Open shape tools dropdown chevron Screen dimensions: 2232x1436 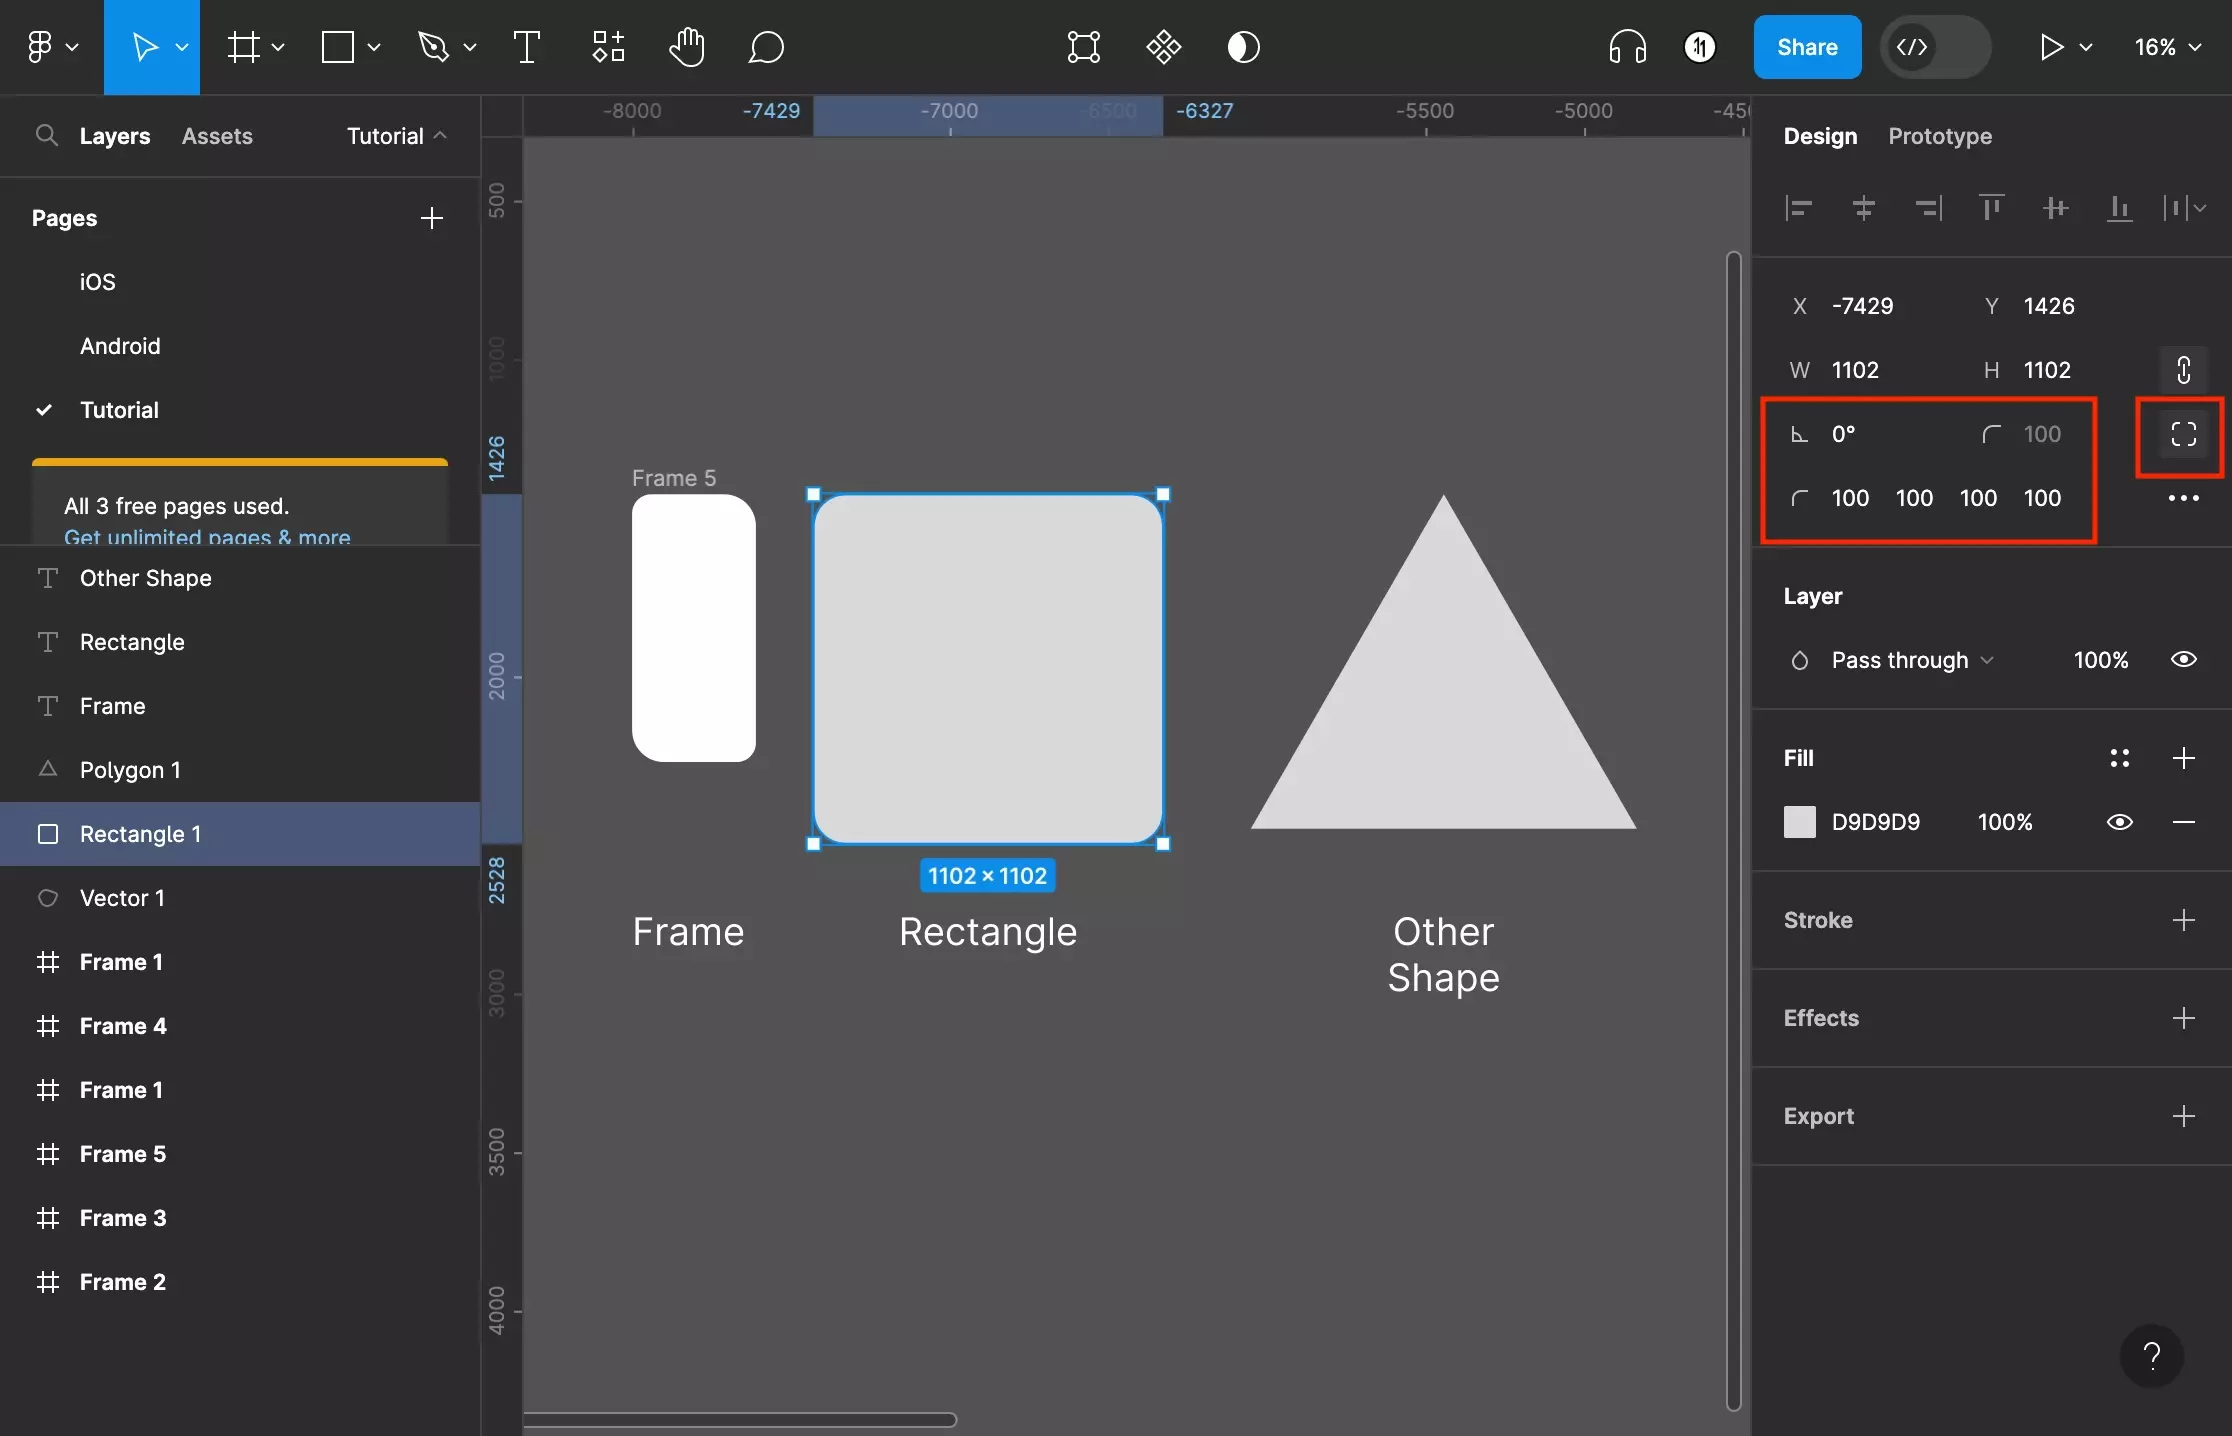pos(374,47)
